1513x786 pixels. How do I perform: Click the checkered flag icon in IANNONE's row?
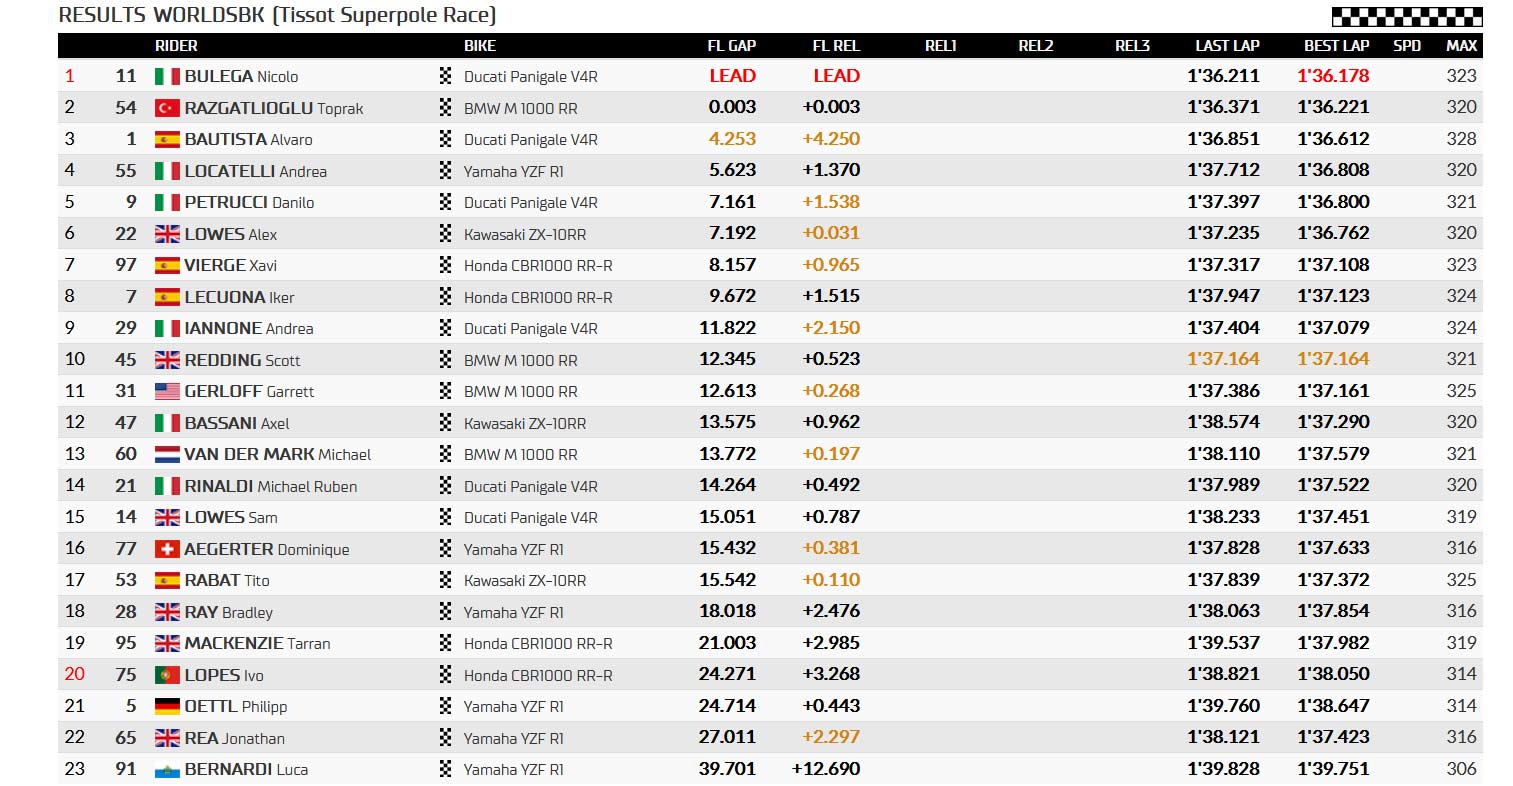click(x=446, y=328)
